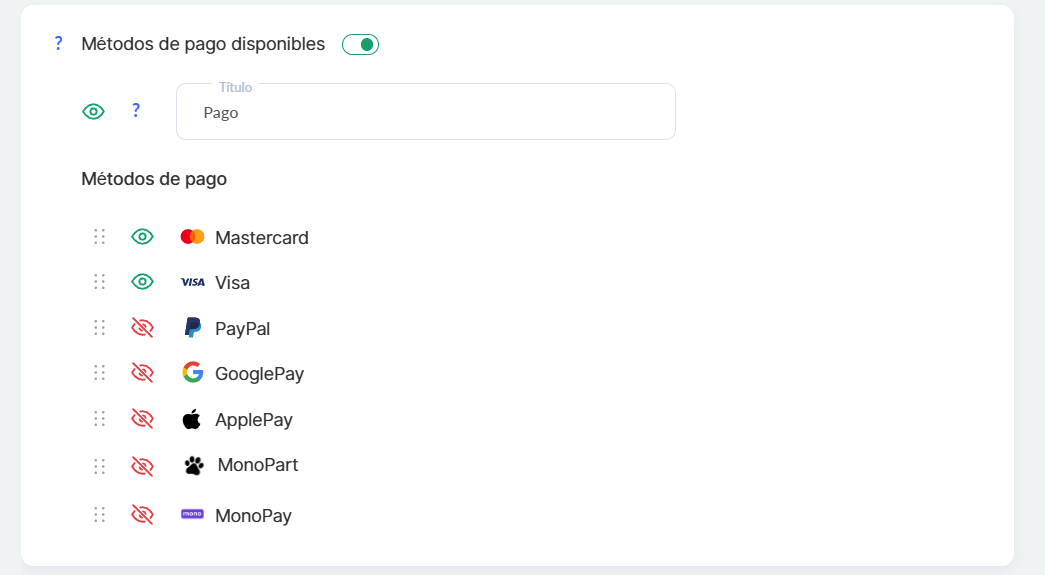The image size is (1045, 575).
Task: Open help for Métodos de pago disponibles
Action: tap(58, 44)
